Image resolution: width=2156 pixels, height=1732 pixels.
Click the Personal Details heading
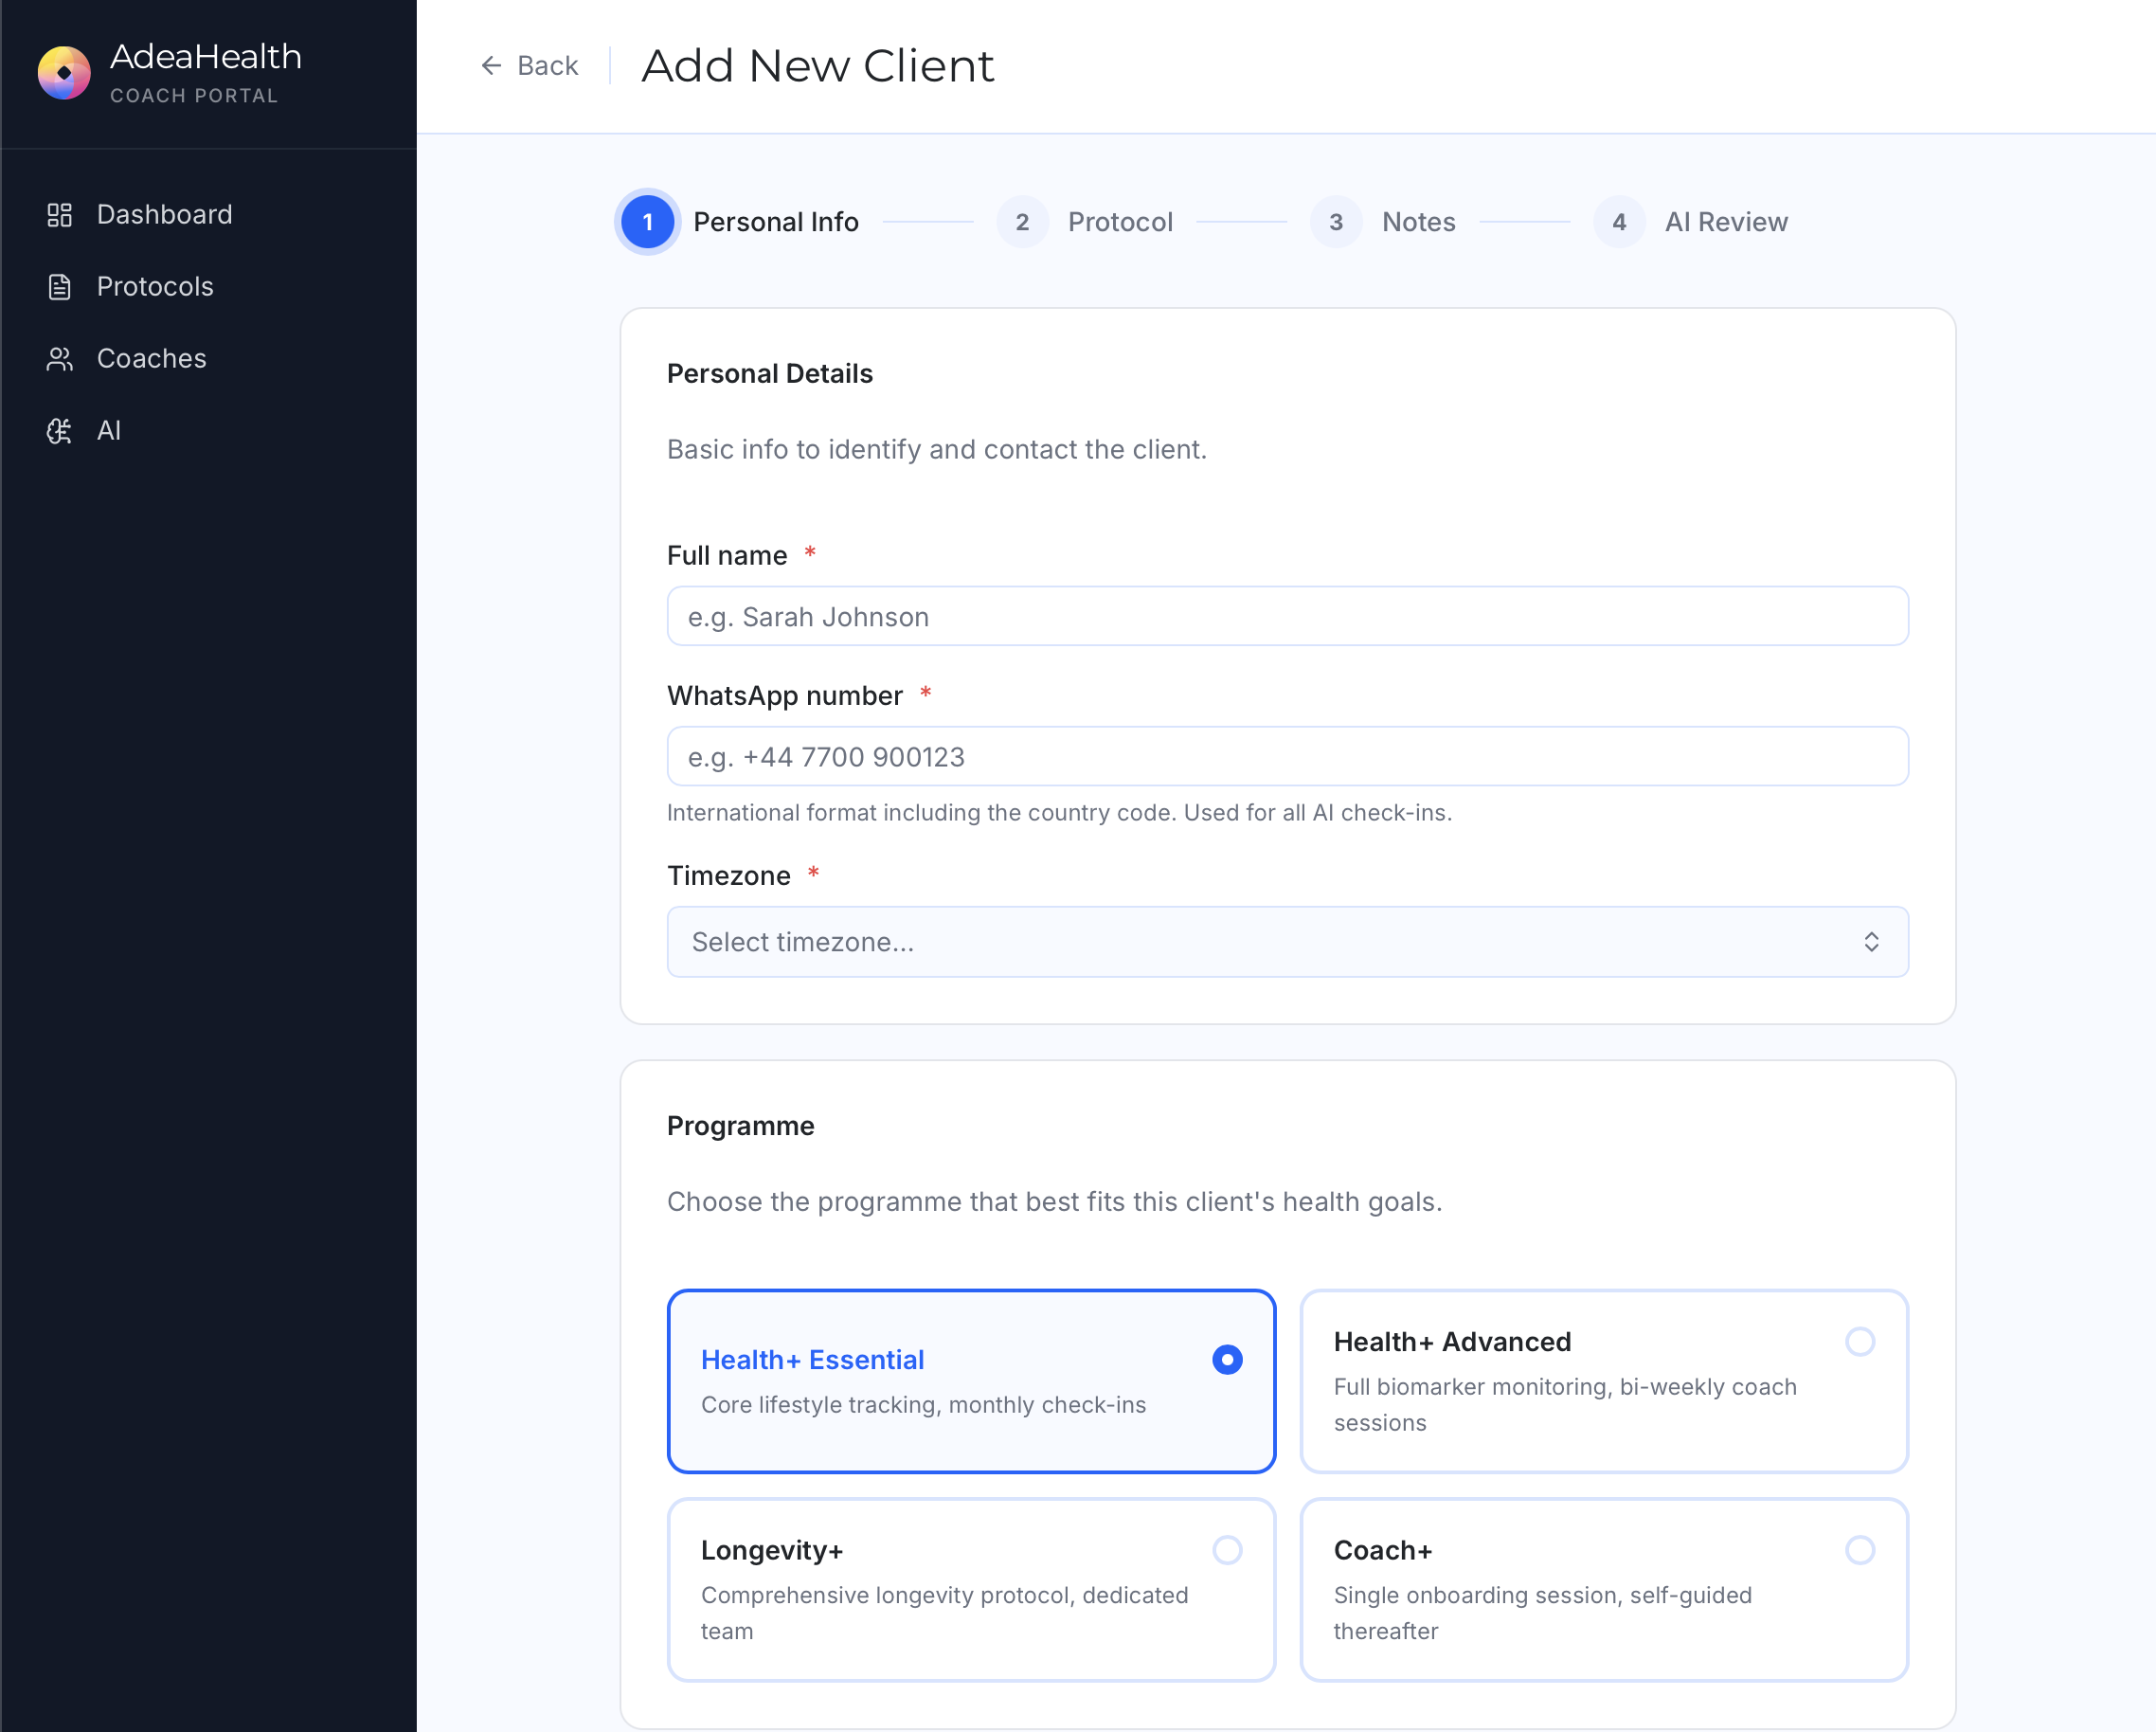click(770, 374)
